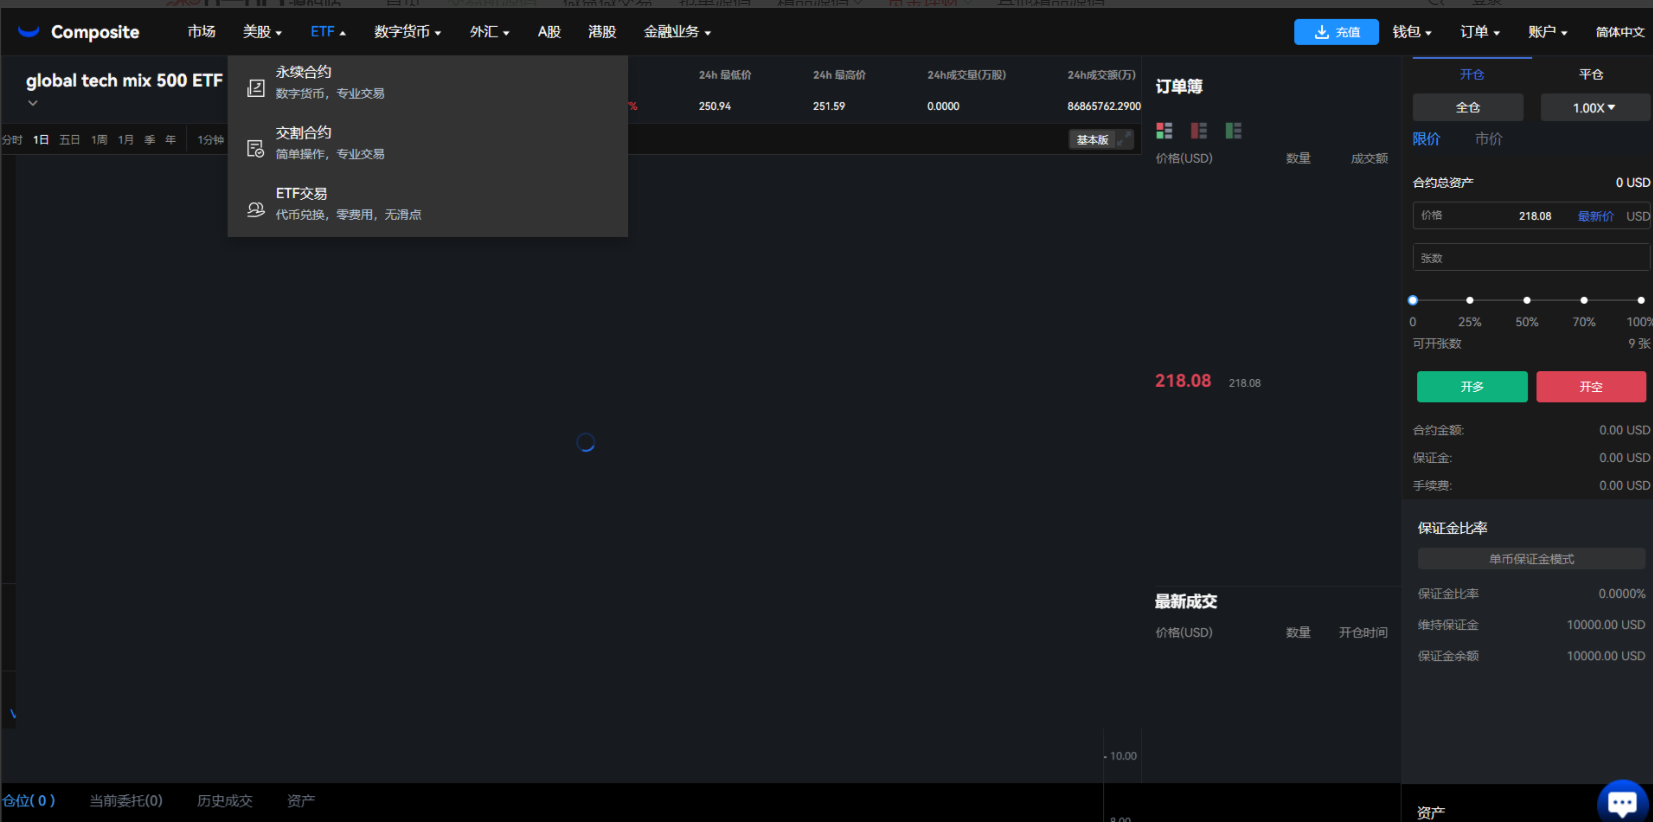The width and height of the screenshot is (1653, 822).
Task: Click the 交割合约 delivery contract icon
Action: (256, 149)
